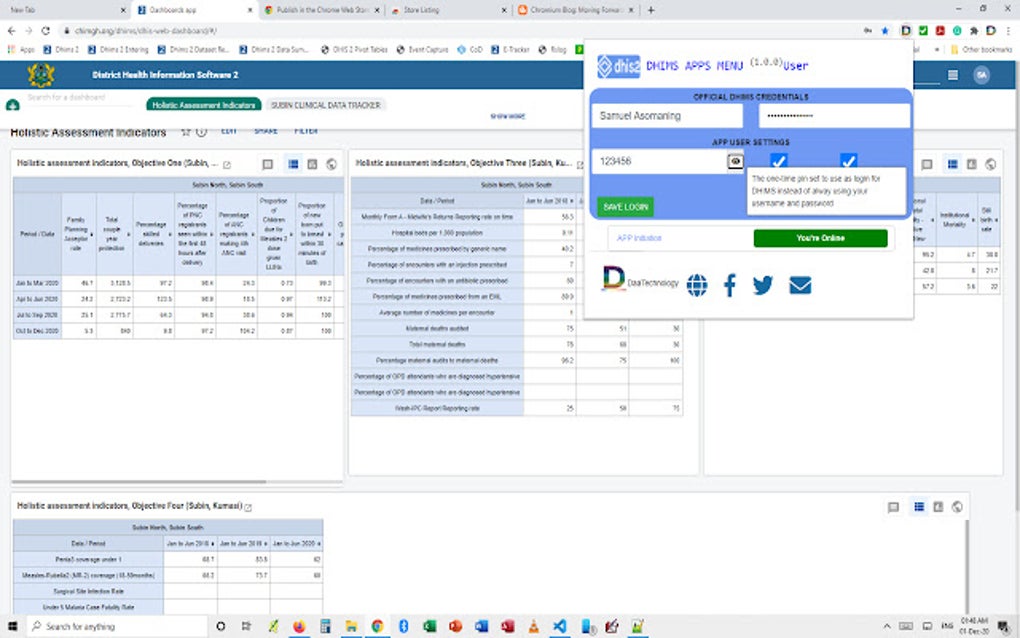Viewport: 1020px width, 638px height.
Task: Open Chrome's three-dot customize menu
Action: (1008, 31)
